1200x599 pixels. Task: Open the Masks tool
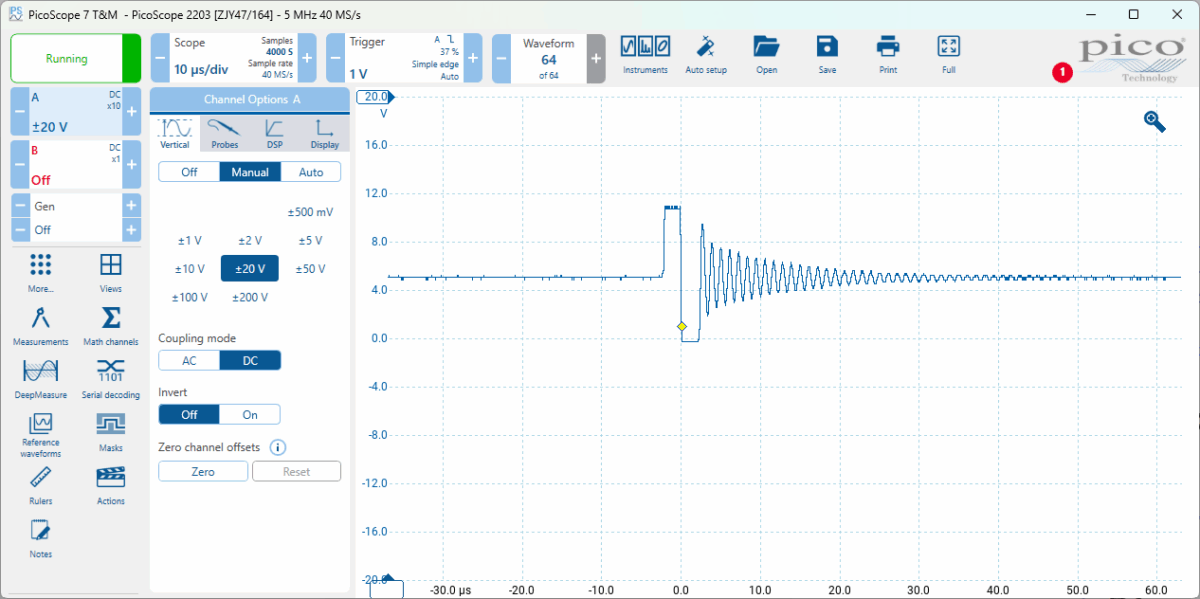(x=111, y=432)
